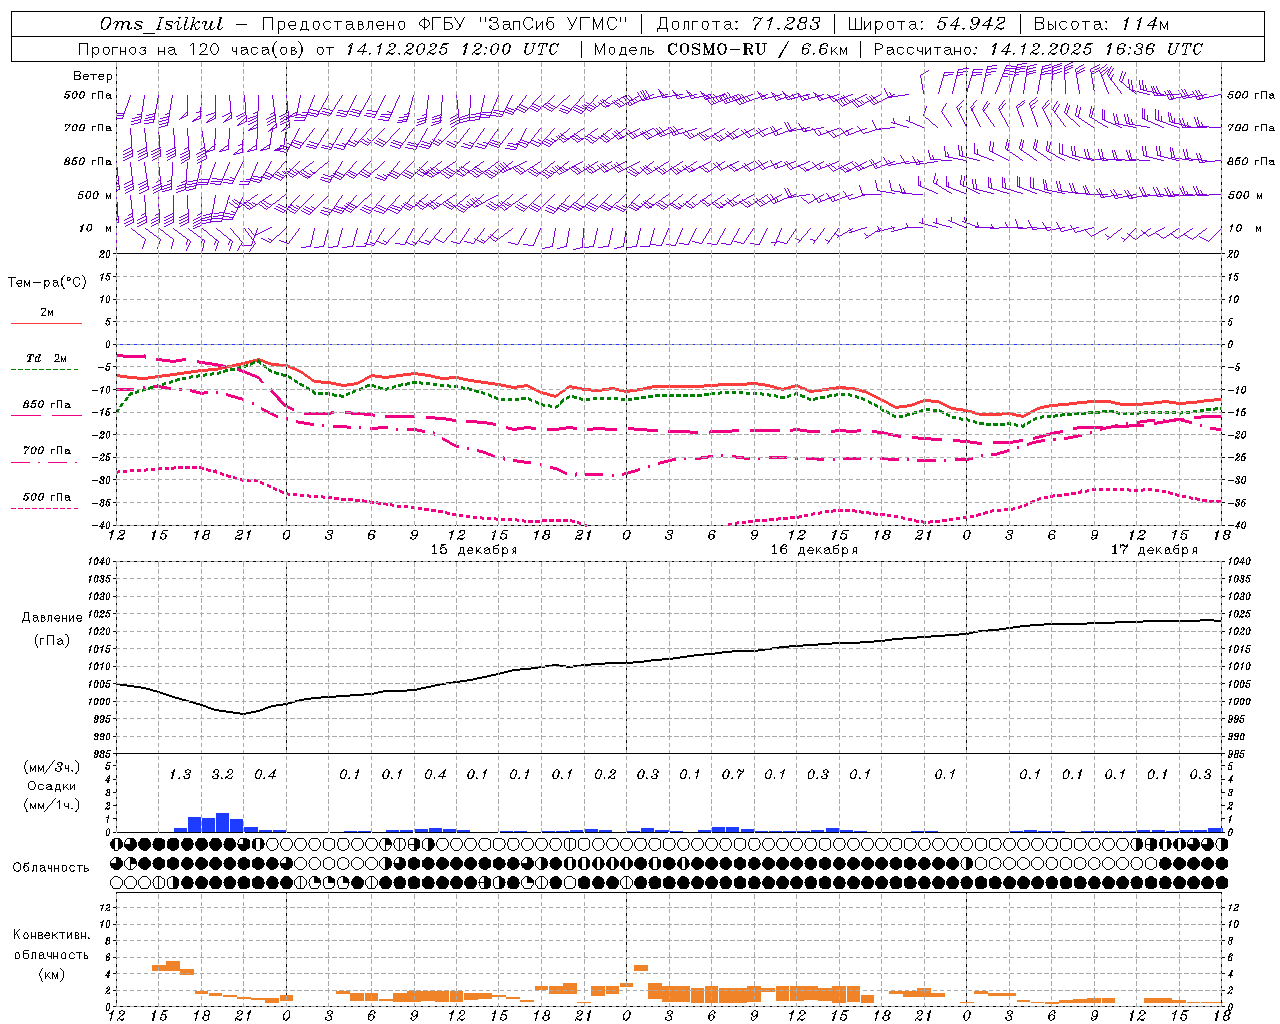Click the '15 декабря' date label

point(474,550)
